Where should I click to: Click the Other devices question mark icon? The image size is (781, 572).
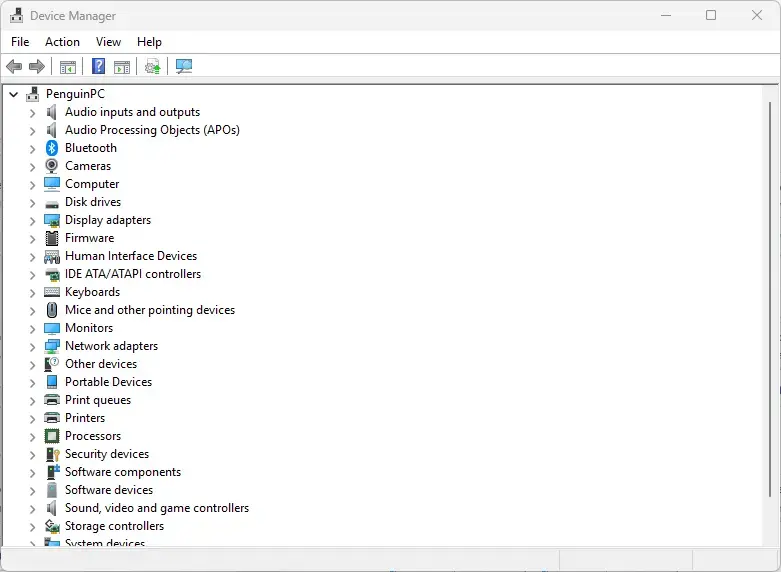tap(52, 364)
